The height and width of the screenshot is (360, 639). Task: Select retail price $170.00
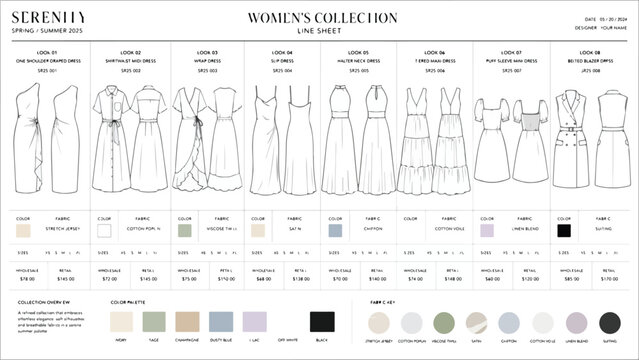[x=609, y=279]
